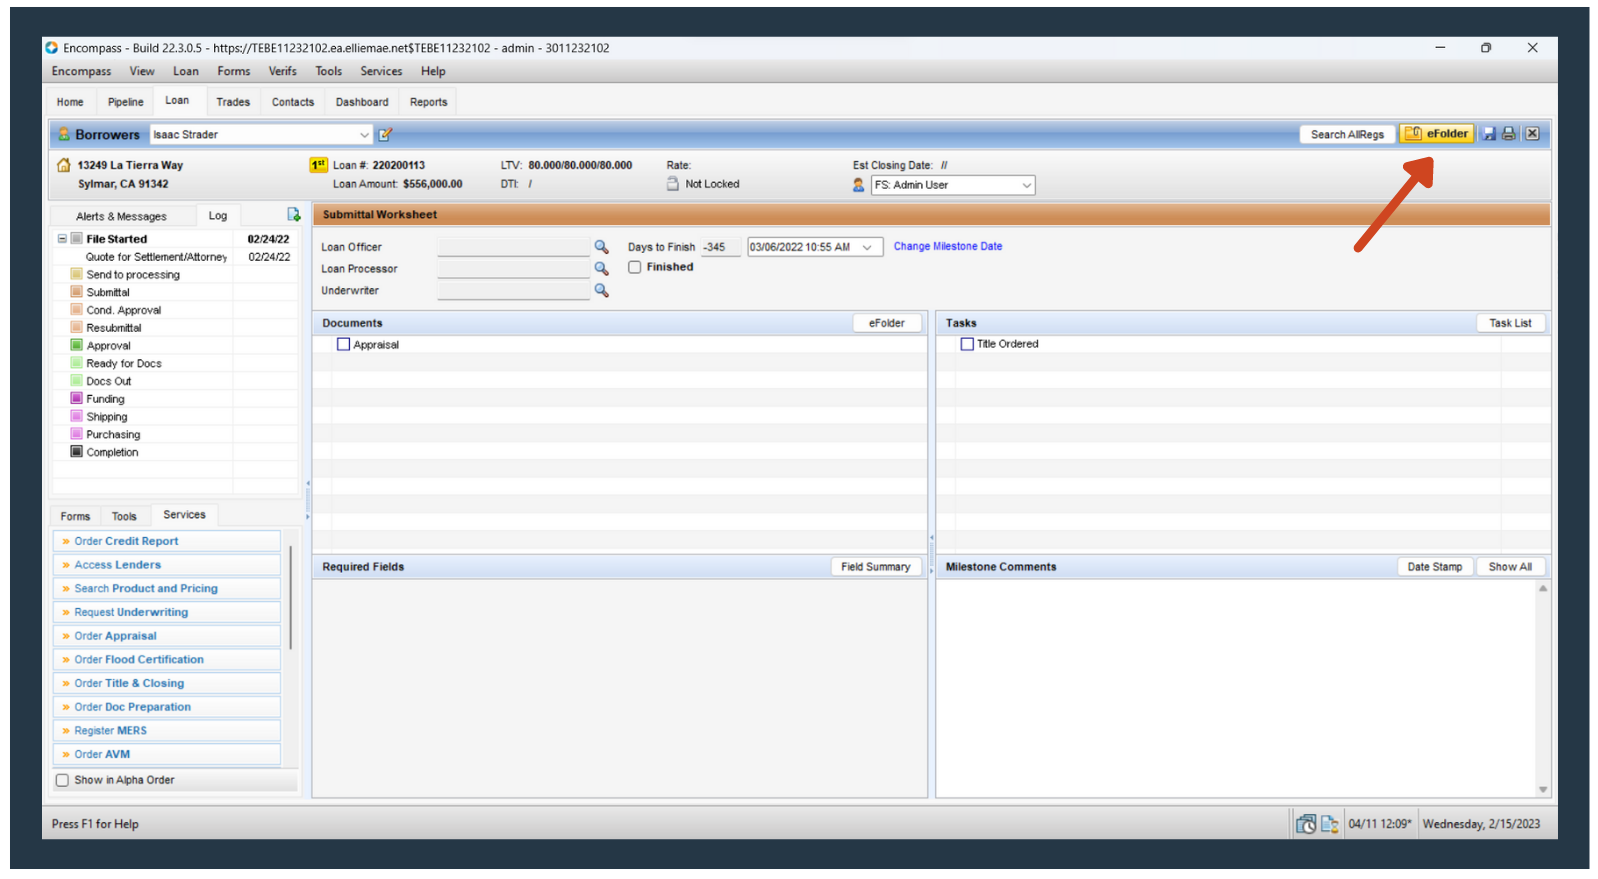1598x879 pixels.
Task: Click the Task List button
Action: click(1510, 323)
